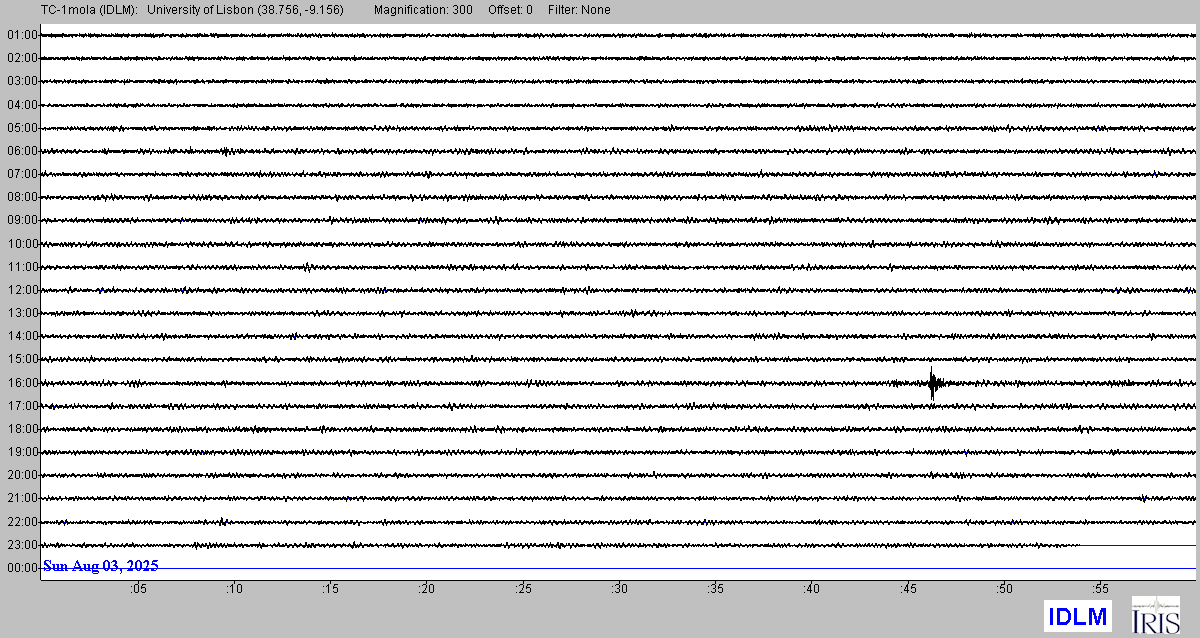
Task: Click the :25 minute axis label
Action: pos(523,591)
